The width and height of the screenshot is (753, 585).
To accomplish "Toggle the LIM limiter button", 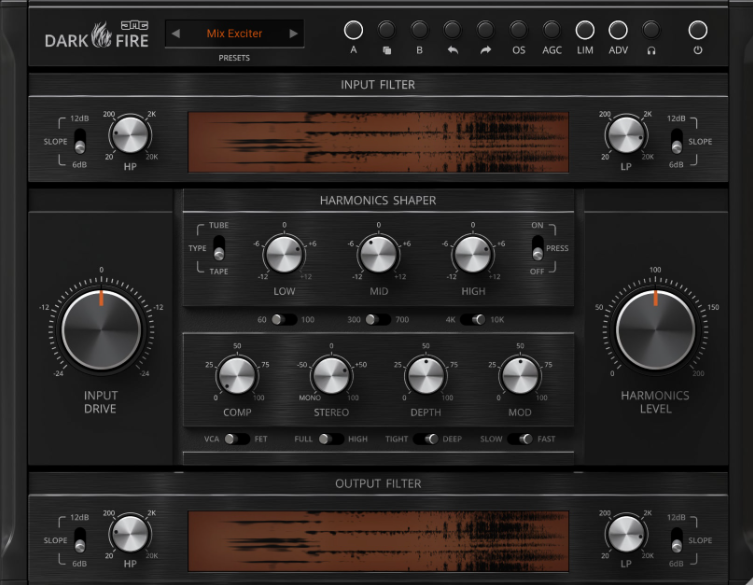I will (585, 30).
